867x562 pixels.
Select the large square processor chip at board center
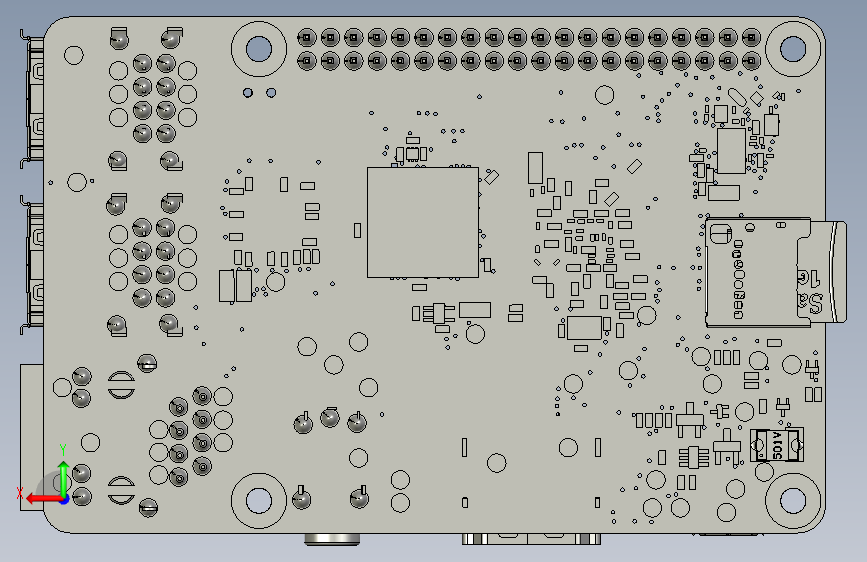click(x=423, y=222)
